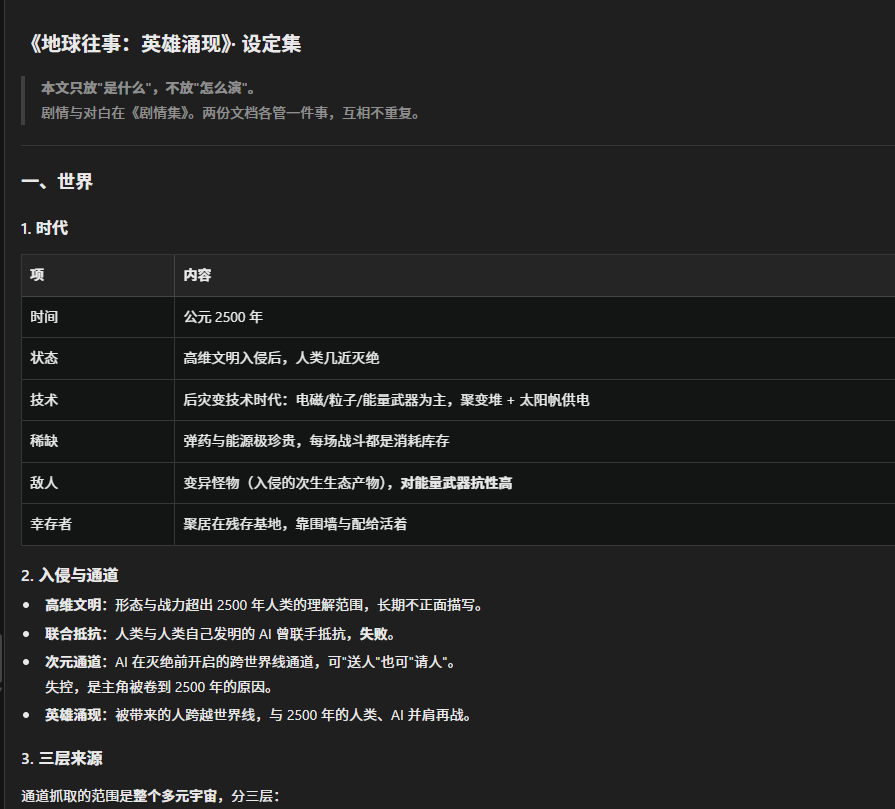Click the table cell 公元 2500 年
895x809 pixels.
coord(534,317)
